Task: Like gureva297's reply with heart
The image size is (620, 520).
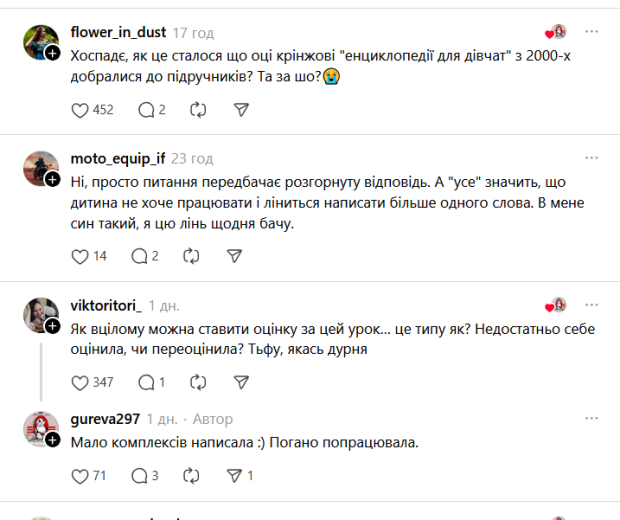Action: point(82,477)
